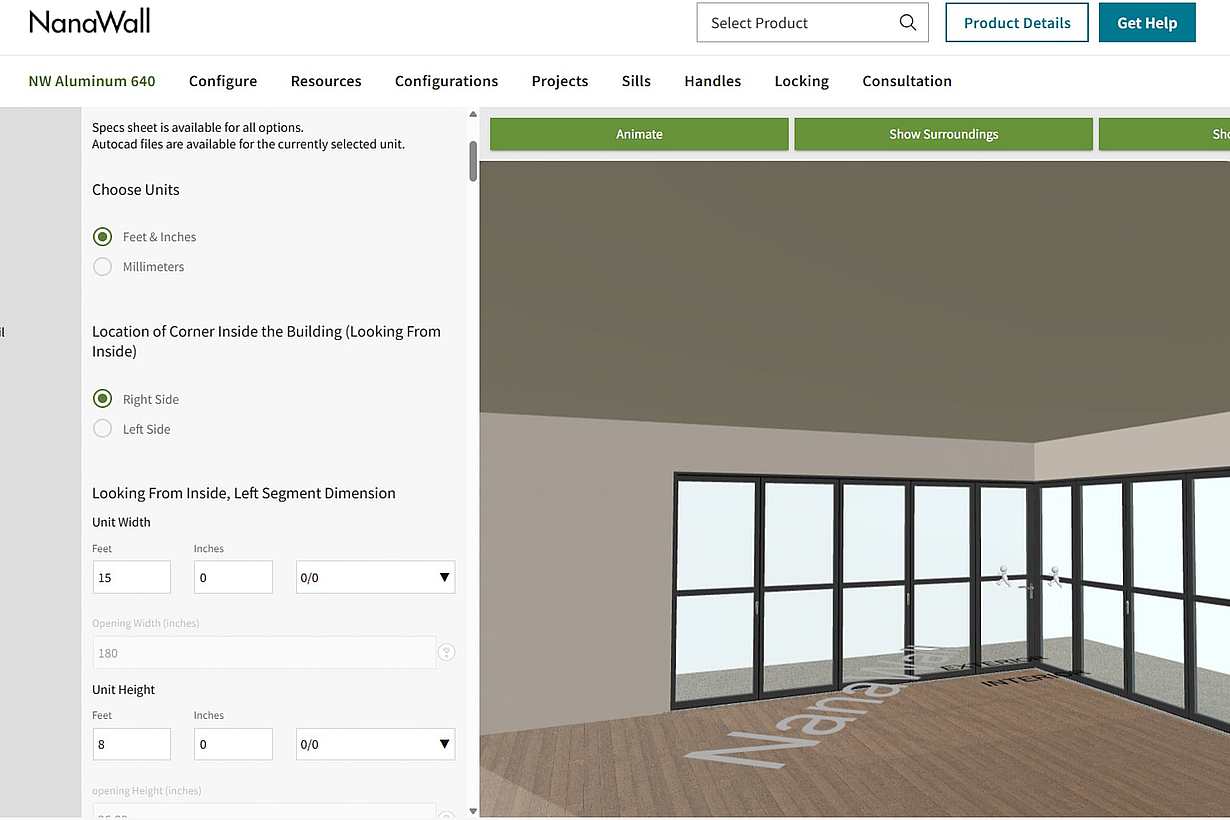
Task: Open Unit Width fraction dropdown
Action: point(376,577)
